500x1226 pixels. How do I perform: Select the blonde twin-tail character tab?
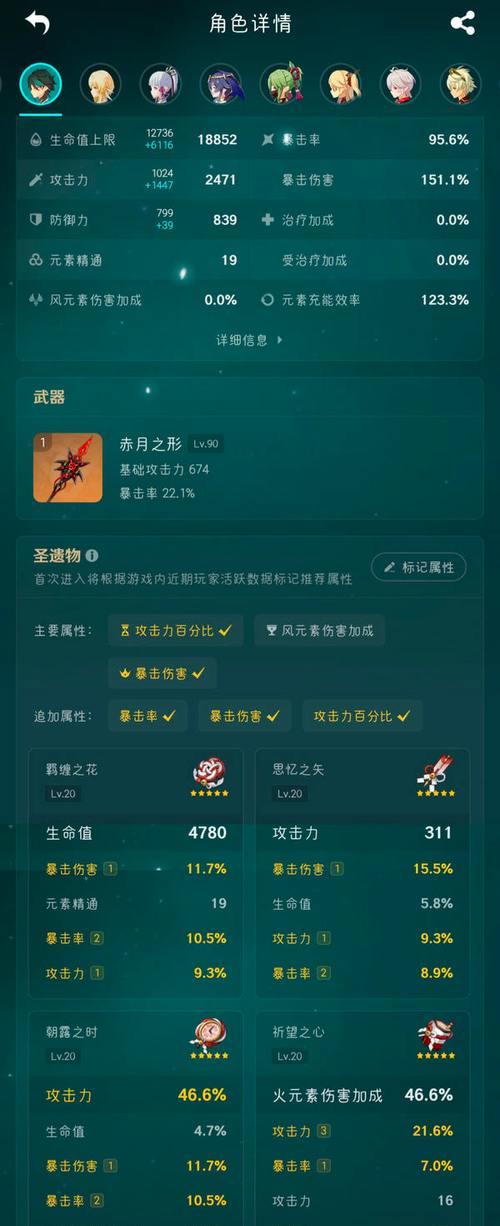point(341,84)
